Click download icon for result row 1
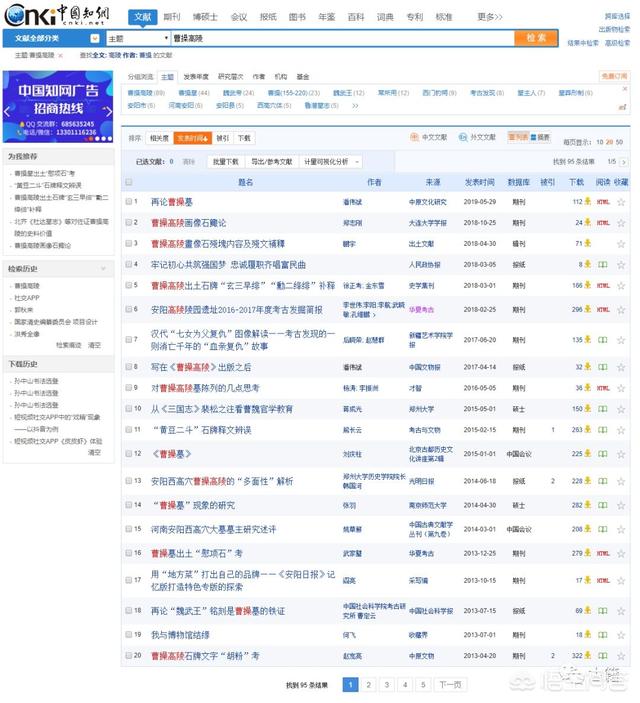640x703 pixels. 588,201
